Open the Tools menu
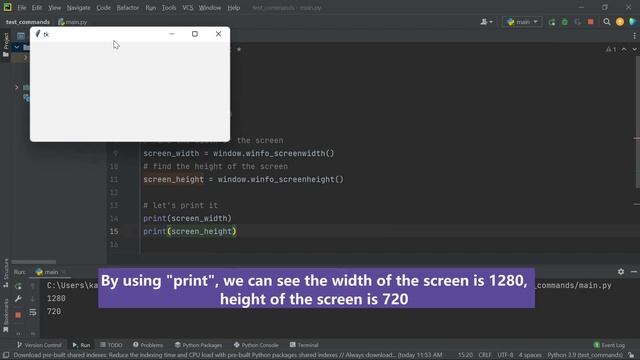 (169, 8)
